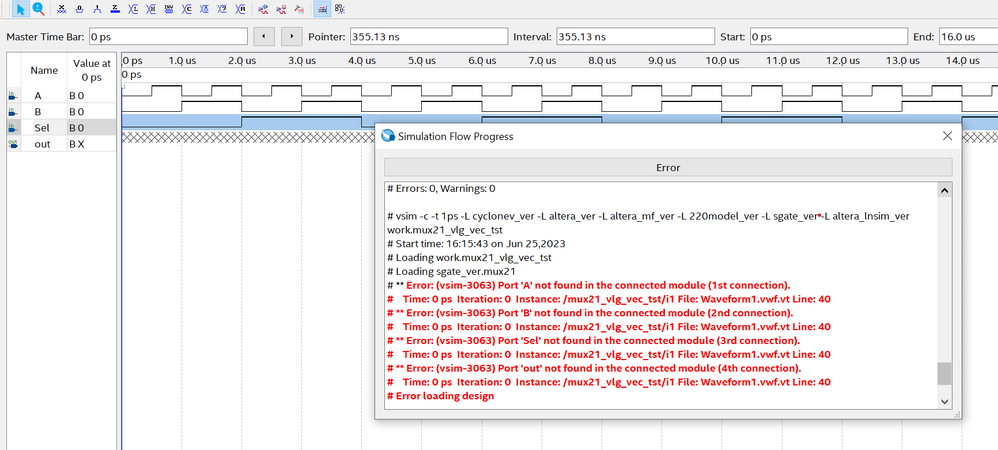Move master time bar to next transition
This screenshot has width=998, height=450.
(291, 37)
